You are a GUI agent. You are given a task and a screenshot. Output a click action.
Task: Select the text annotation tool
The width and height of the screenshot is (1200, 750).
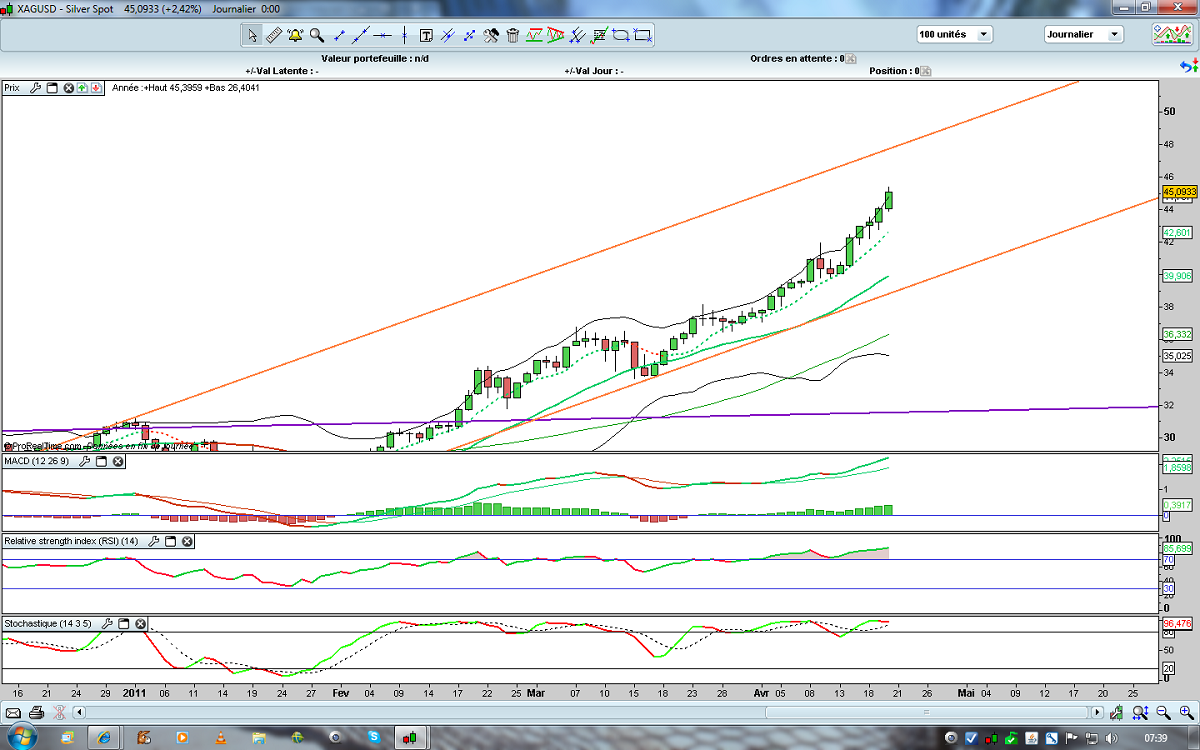[426, 35]
